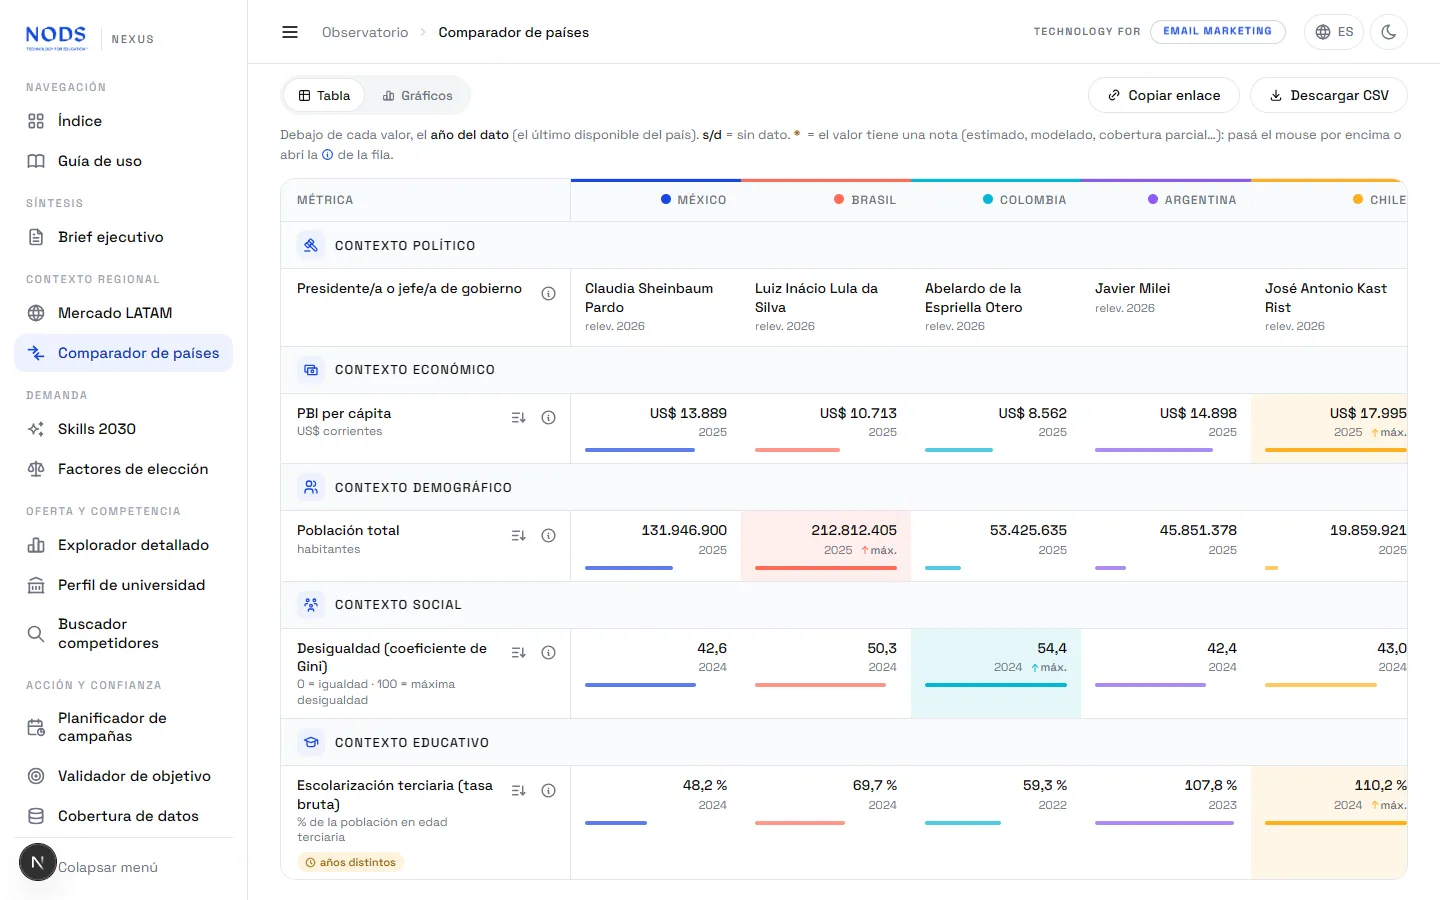Click Colapsar menú at sidebar bottom

[108, 867]
